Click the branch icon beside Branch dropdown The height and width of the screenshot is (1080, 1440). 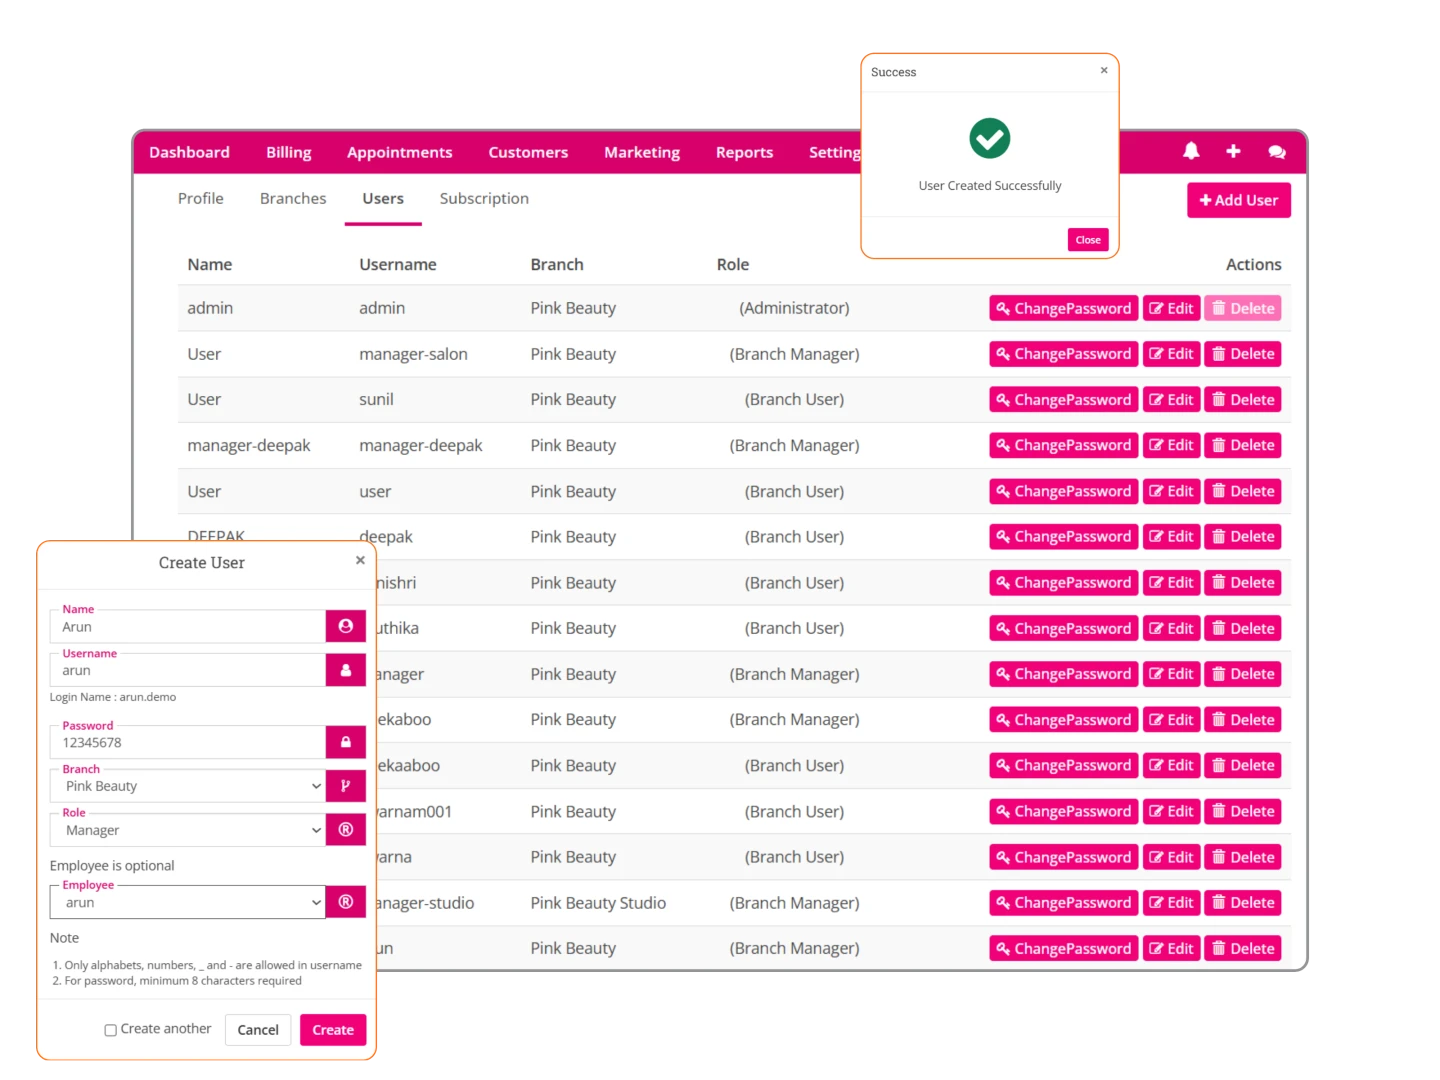coord(346,786)
